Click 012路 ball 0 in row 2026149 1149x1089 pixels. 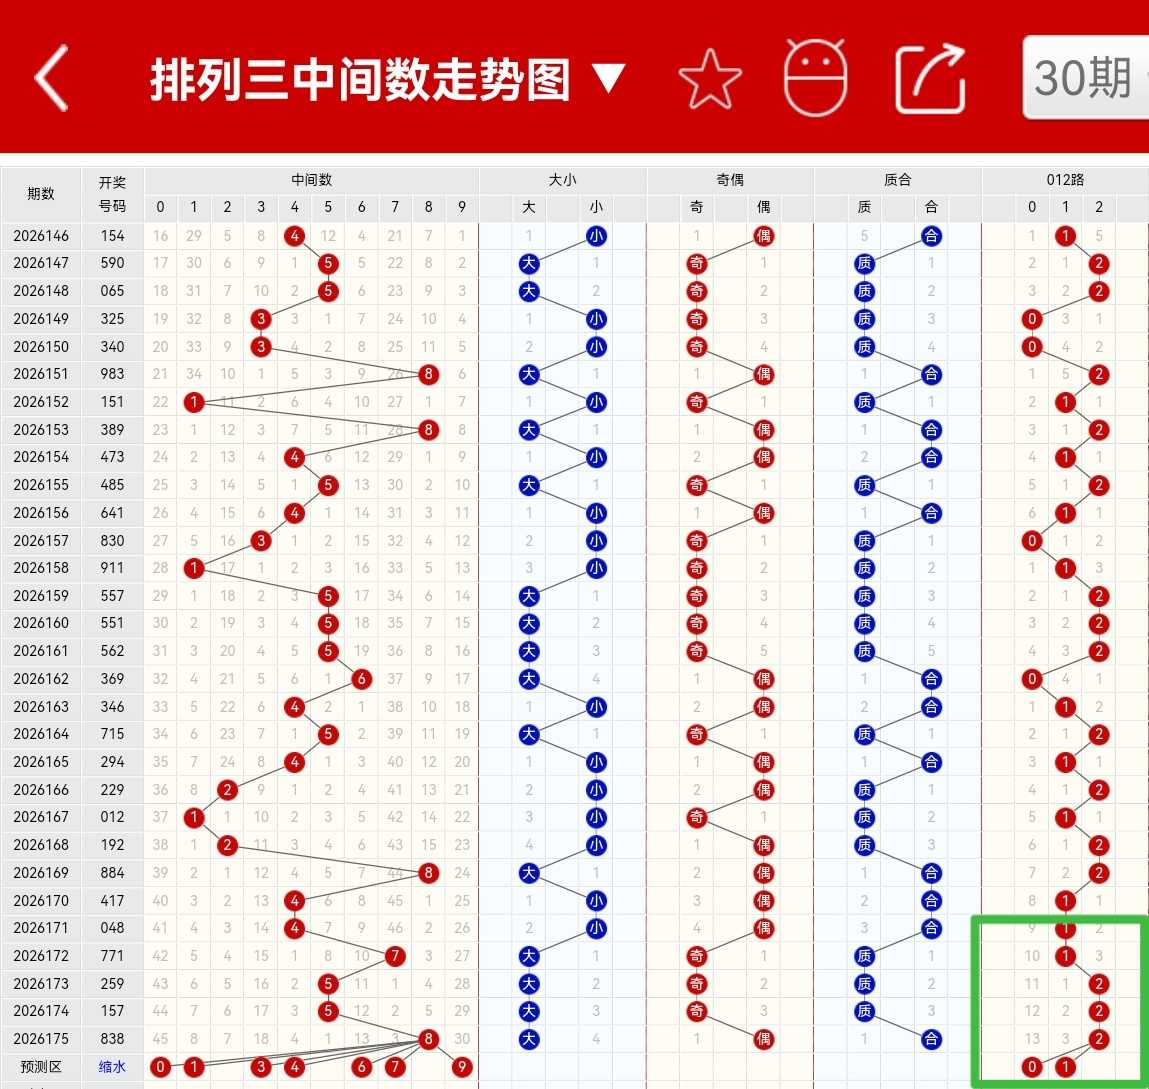(x=1032, y=320)
